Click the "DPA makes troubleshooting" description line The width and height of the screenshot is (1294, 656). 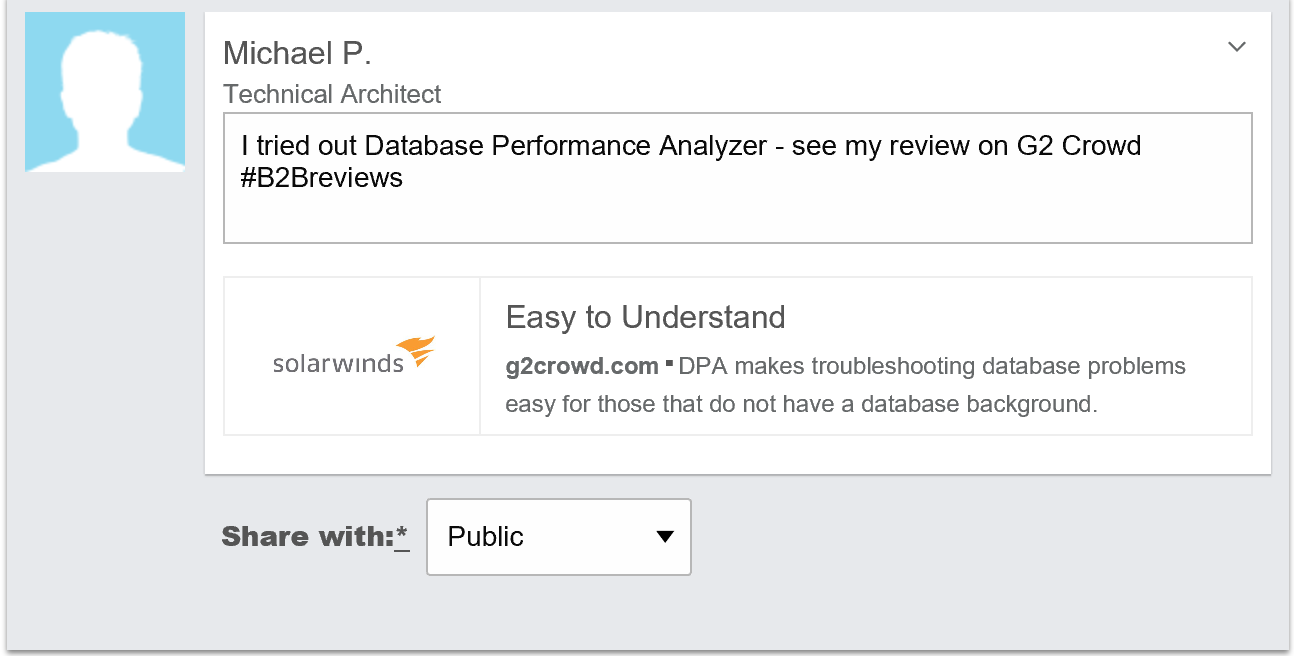tap(932, 366)
